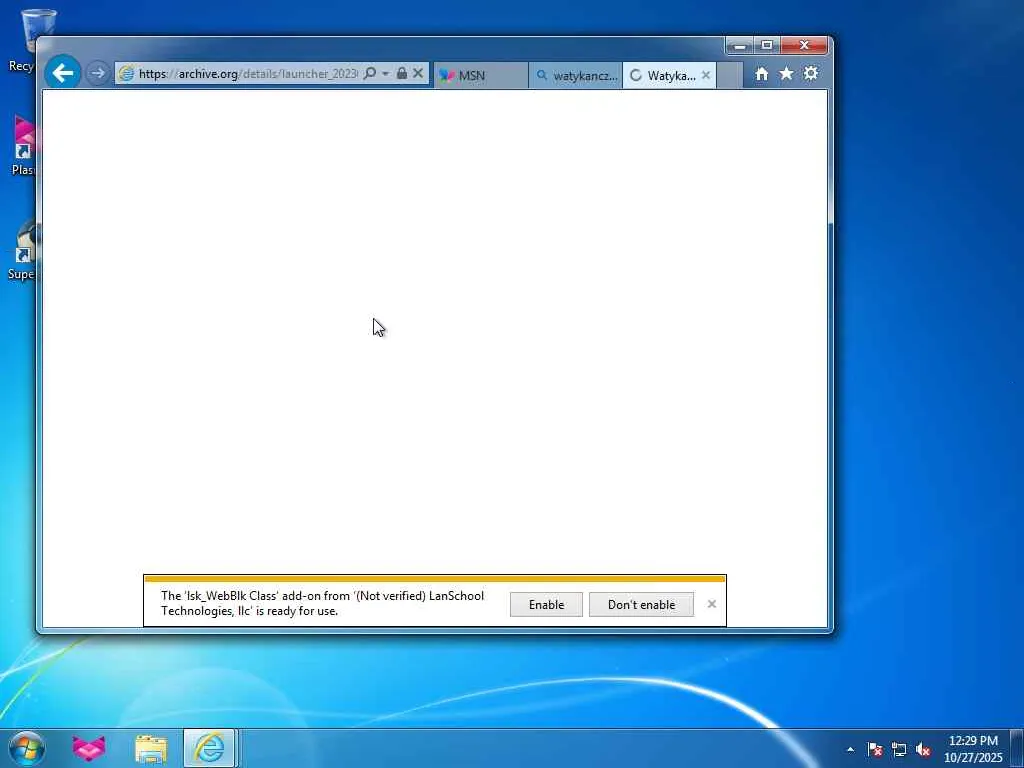This screenshot has height=768, width=1024.
Task: Click the network tray icon
Action: pyautogui.click(x=899, y=750)
